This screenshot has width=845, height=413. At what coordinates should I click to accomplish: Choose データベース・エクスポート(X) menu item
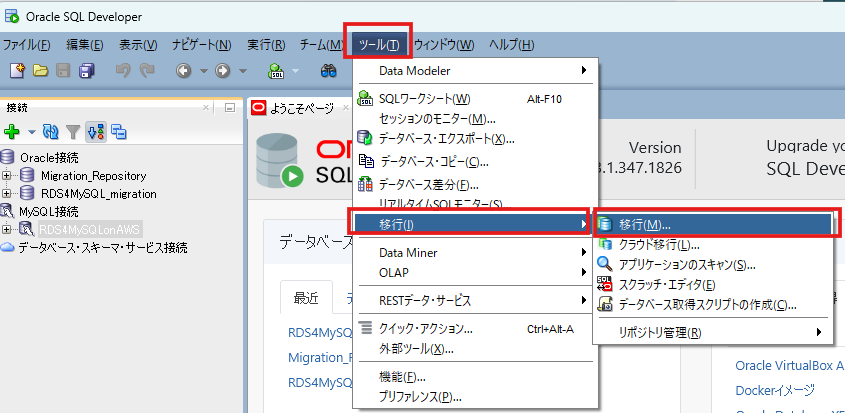(x=476, y=140)
